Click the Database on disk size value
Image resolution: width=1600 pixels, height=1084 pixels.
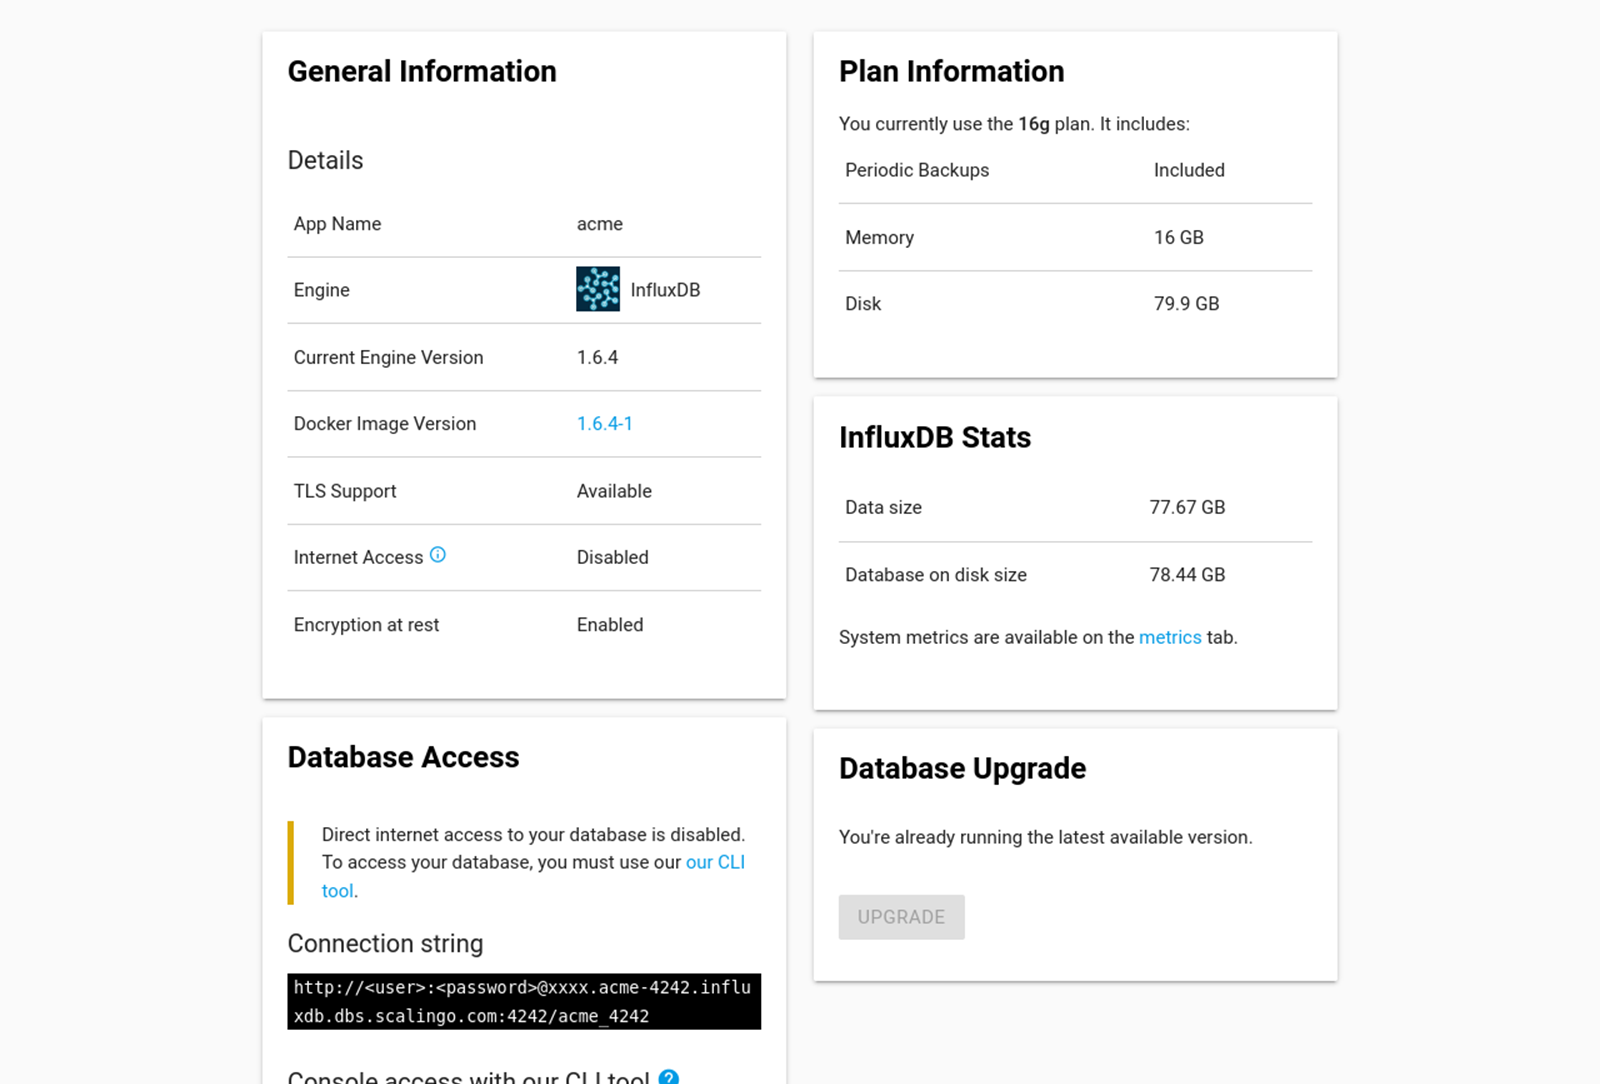(x=1187, y=575)
